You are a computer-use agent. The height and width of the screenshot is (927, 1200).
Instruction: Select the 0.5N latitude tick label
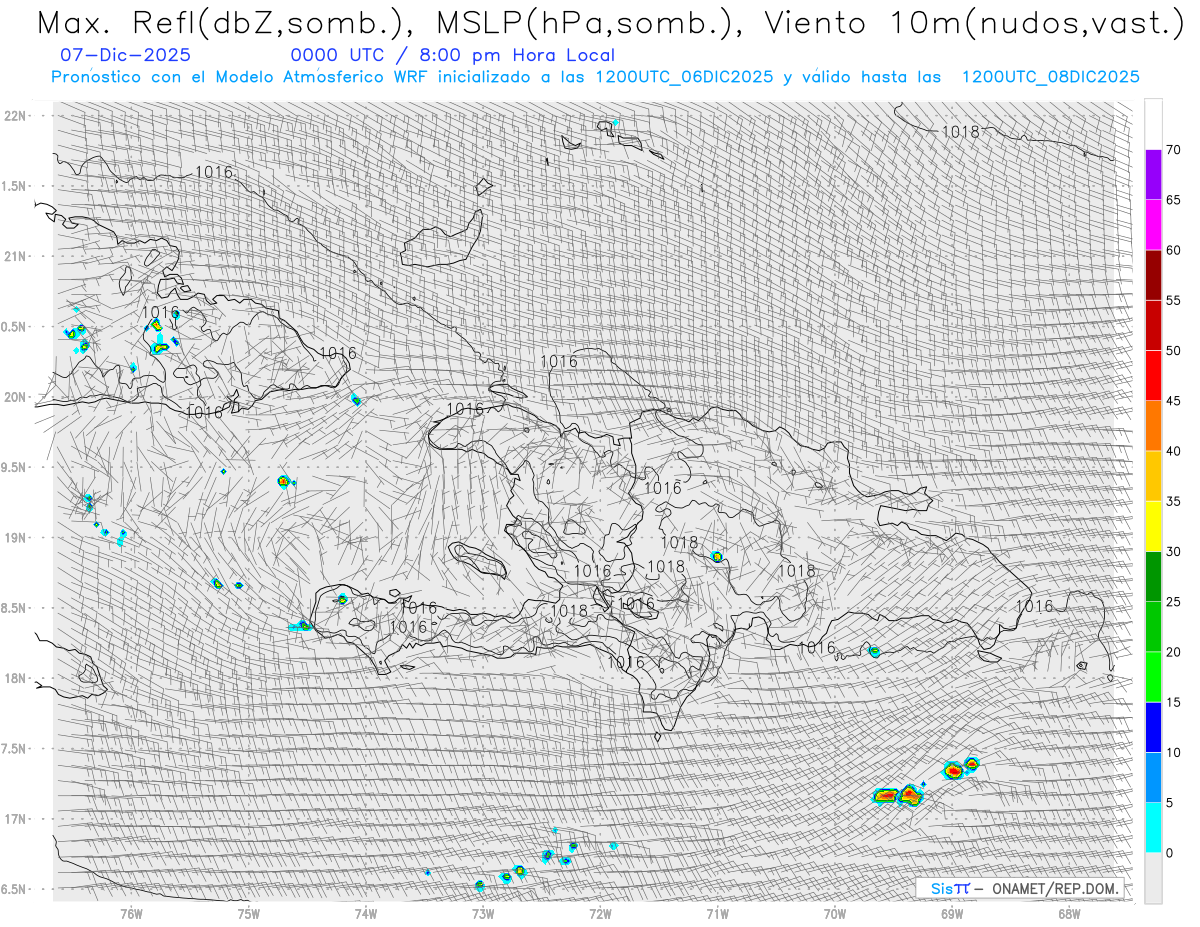[x=15, y=327]
